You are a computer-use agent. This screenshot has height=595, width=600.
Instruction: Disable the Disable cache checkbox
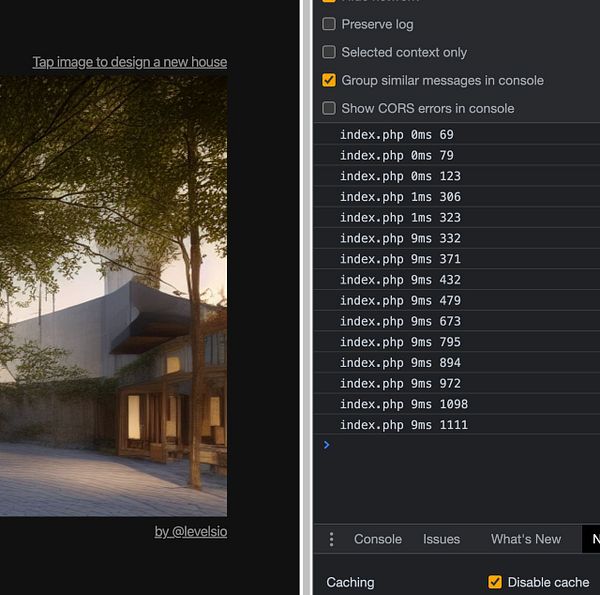495,582
